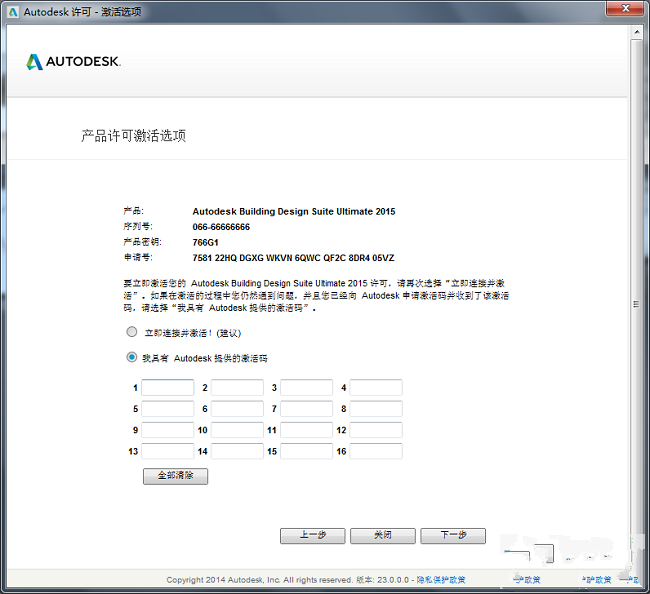This screenshot has height=594, width=650.
Task: Focus activation code field 13
Action: pos(167,451)
